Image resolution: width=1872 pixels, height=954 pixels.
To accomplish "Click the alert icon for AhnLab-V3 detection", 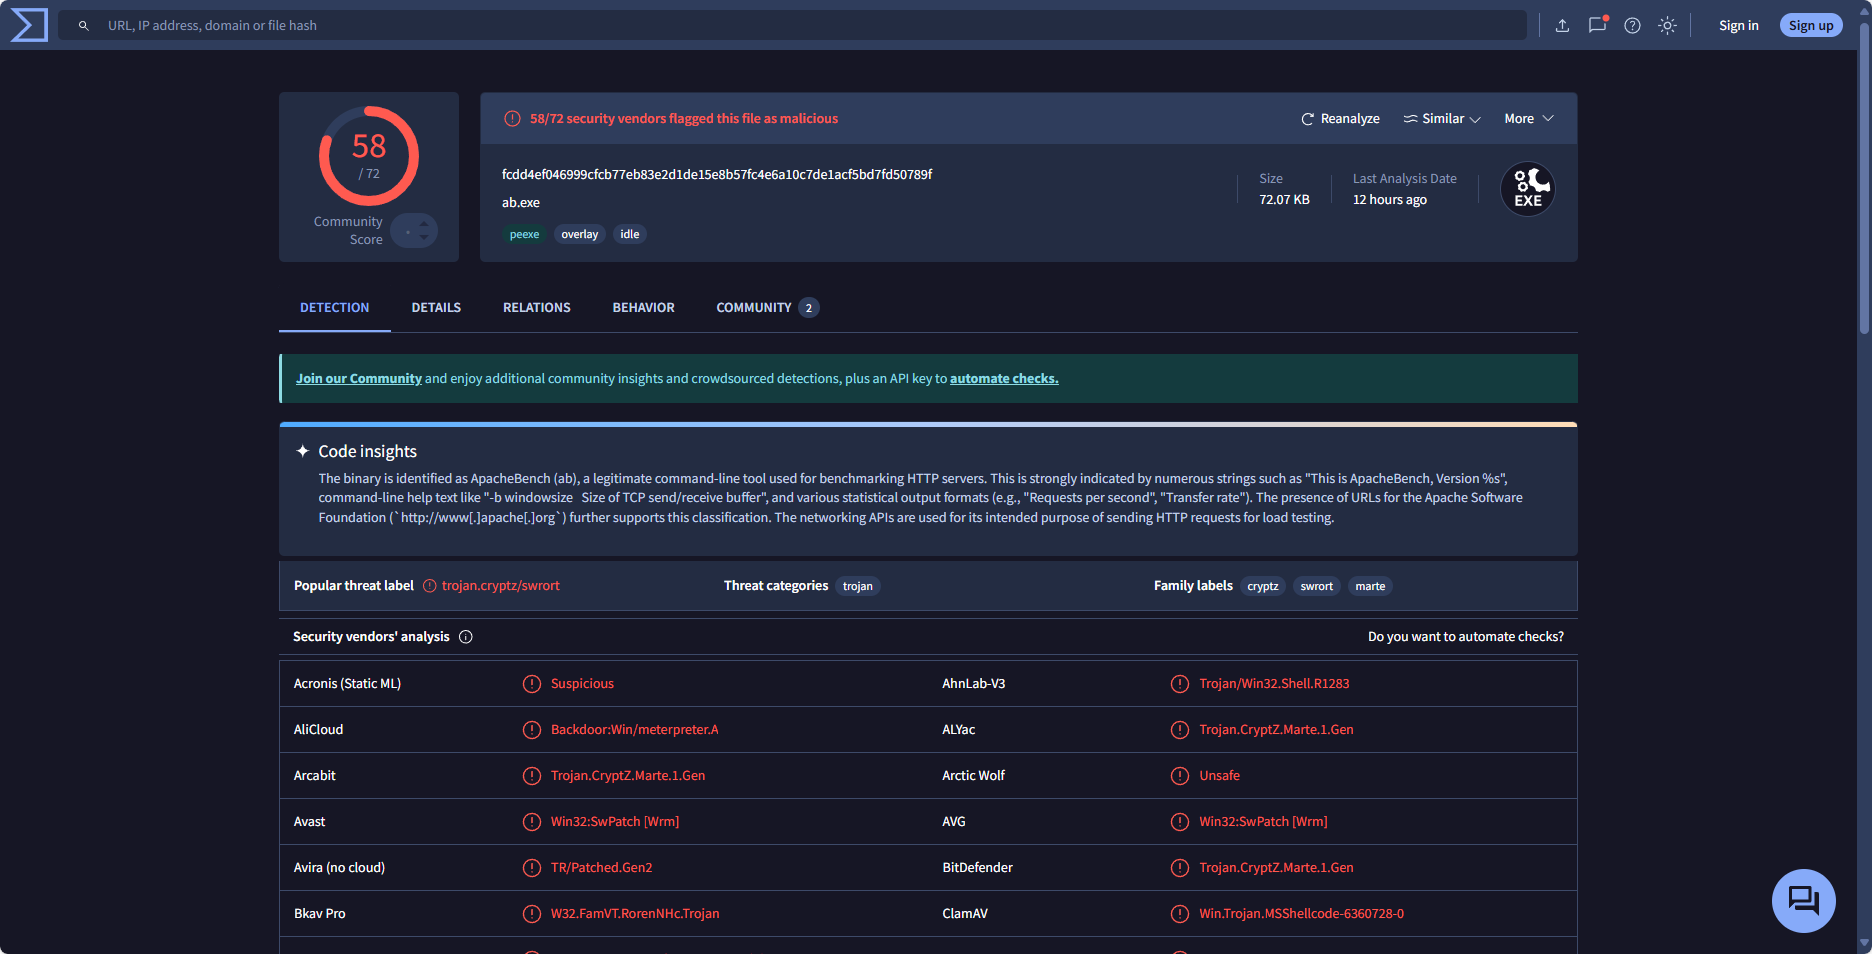I will [1180, 684].
